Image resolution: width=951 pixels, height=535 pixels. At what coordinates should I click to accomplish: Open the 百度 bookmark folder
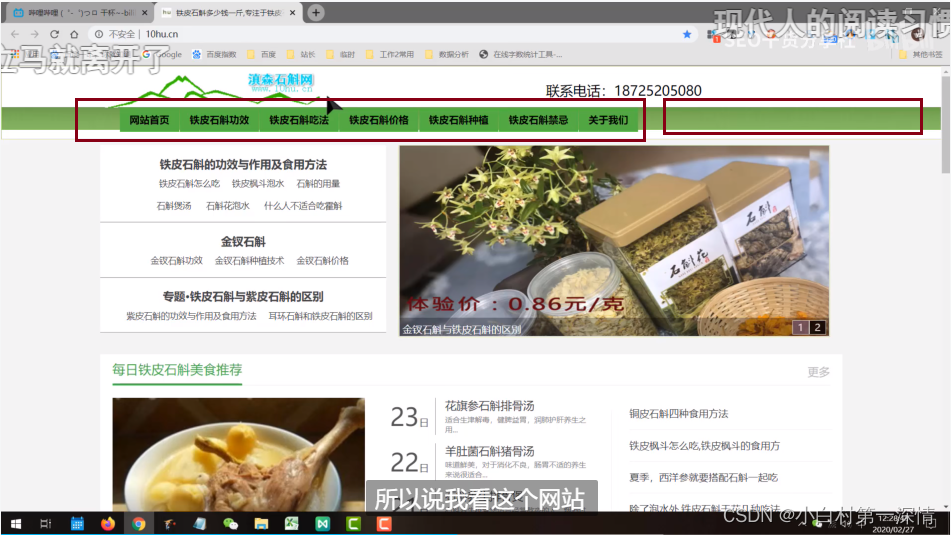point(261,54)
